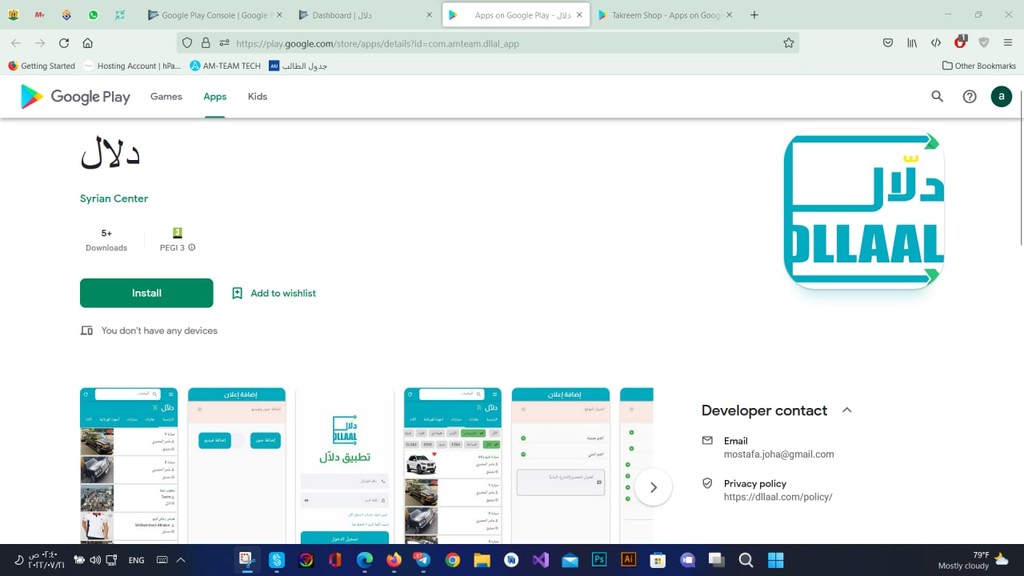Screen dimensions: 1024x576
Task: Click the 5+ Downloads text
Action: (106, 240)
